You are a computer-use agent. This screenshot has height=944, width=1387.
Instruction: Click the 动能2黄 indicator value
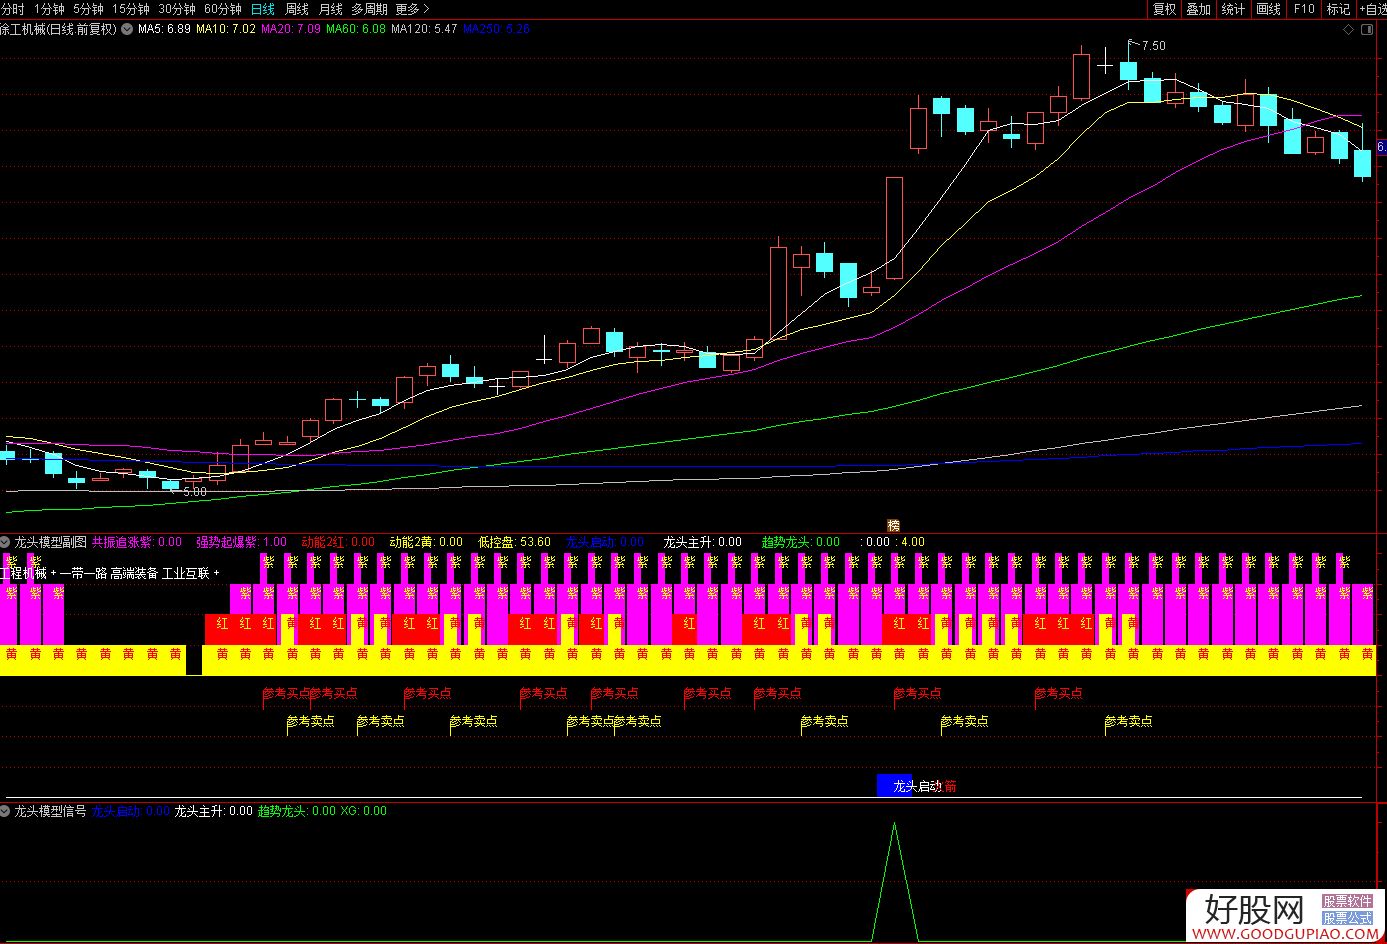coord(426,542)
